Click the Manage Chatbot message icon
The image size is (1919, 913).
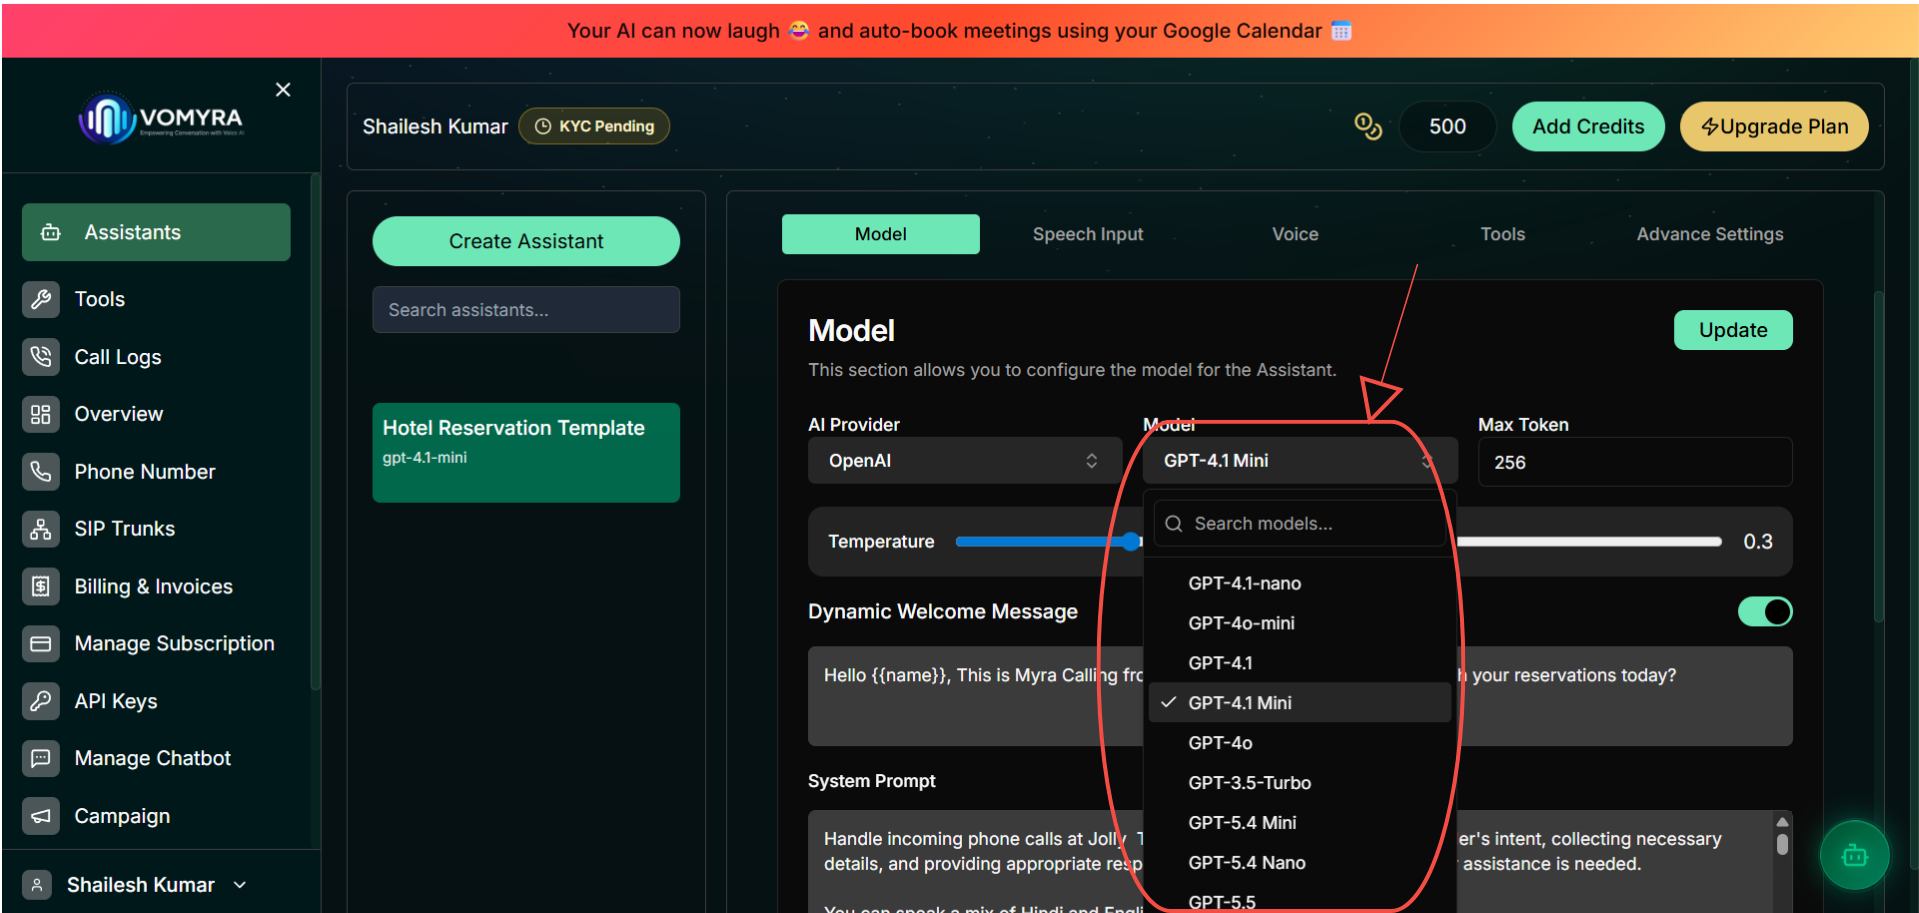tap(41, 758)
